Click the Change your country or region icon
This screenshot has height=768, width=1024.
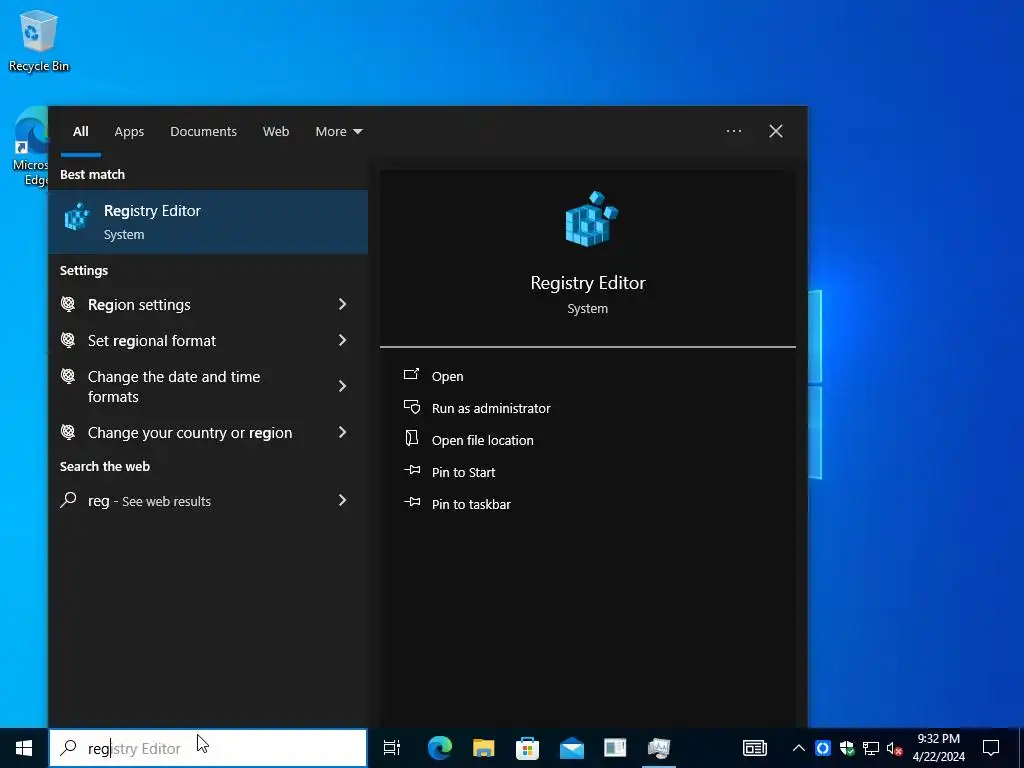[68, 432]
